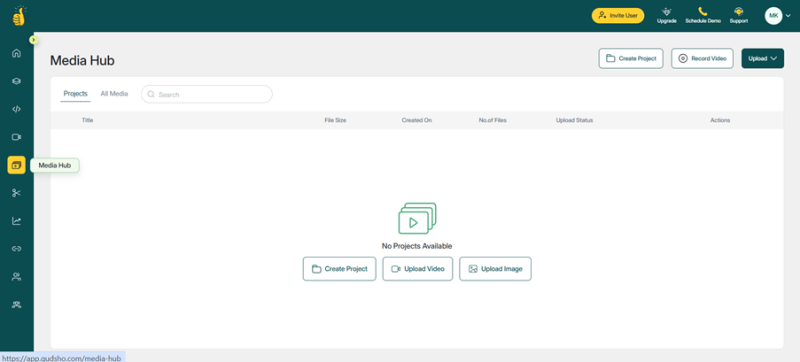
Task: Open the team group icon in the sidebar
Action: point(16,305)
